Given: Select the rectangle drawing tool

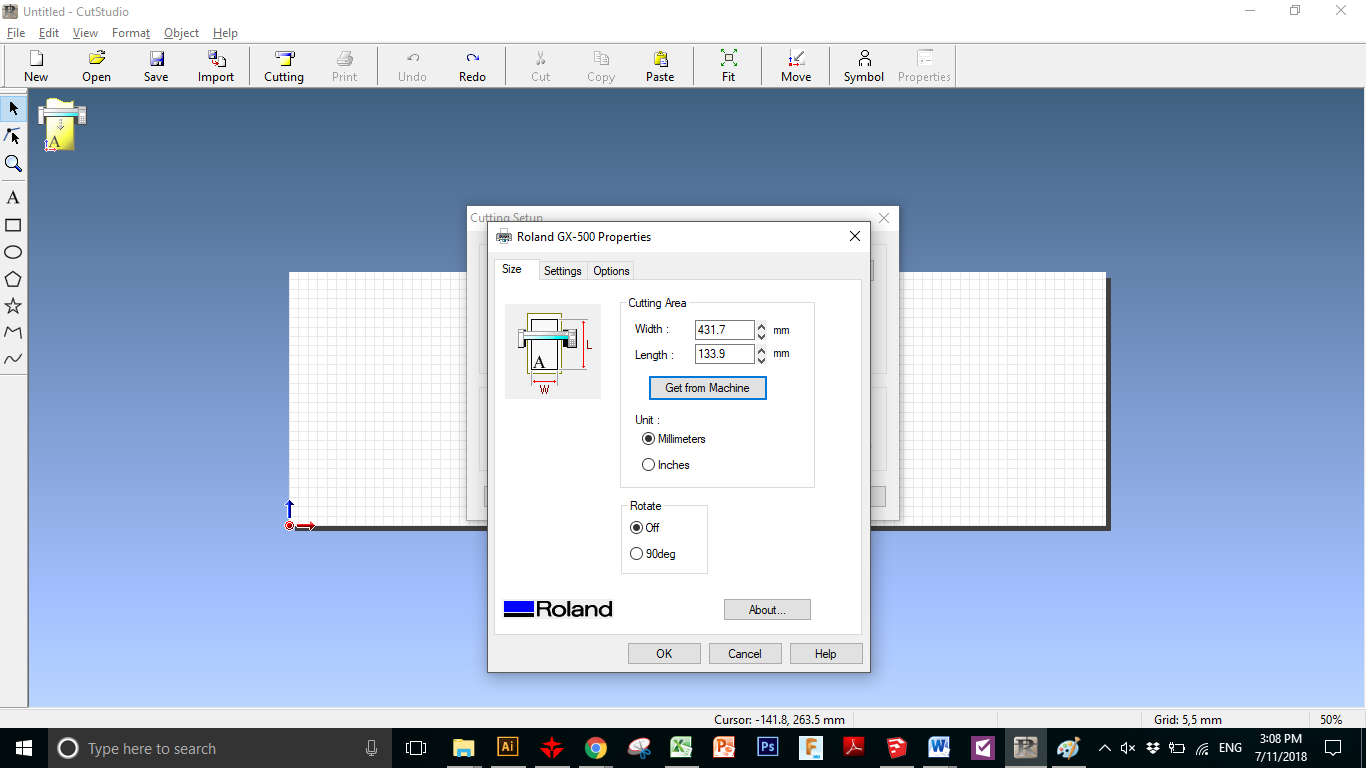Looking at the screenshot, I should [13, 225].
